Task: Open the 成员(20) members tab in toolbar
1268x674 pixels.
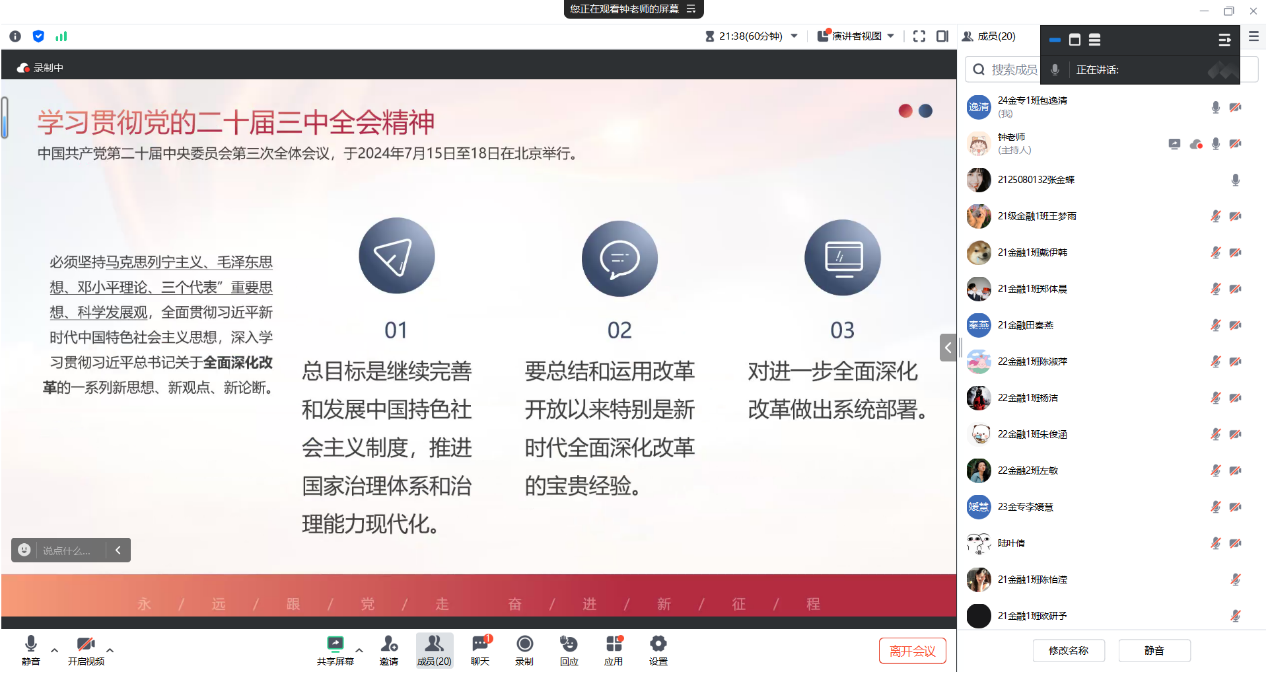Action: [434, 649]
